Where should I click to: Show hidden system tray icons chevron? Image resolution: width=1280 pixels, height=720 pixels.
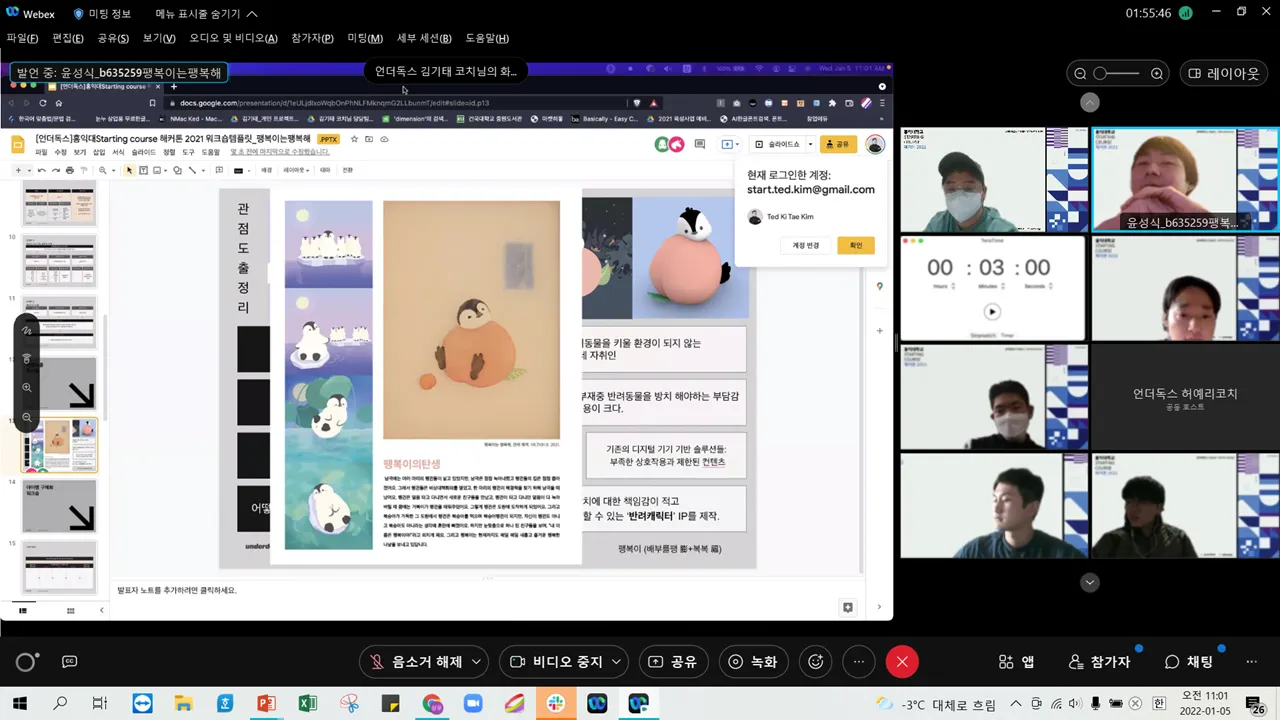pos(1016,704)
